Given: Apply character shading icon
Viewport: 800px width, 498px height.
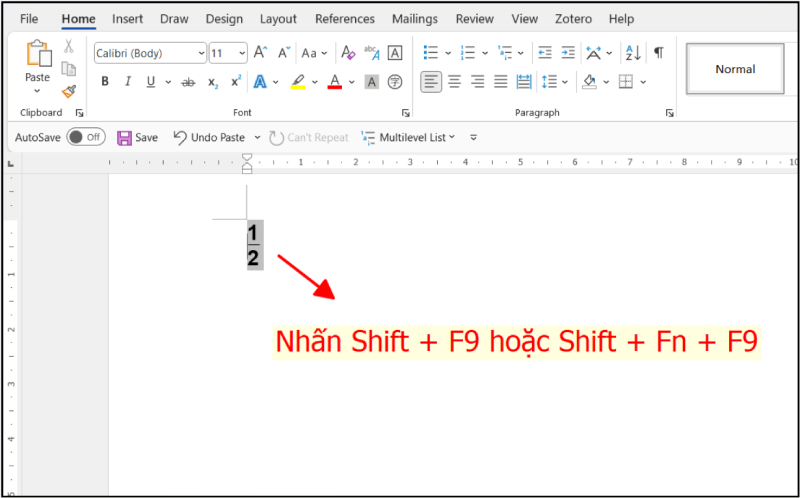Looking at the screenshot, I should click(371, 82).
